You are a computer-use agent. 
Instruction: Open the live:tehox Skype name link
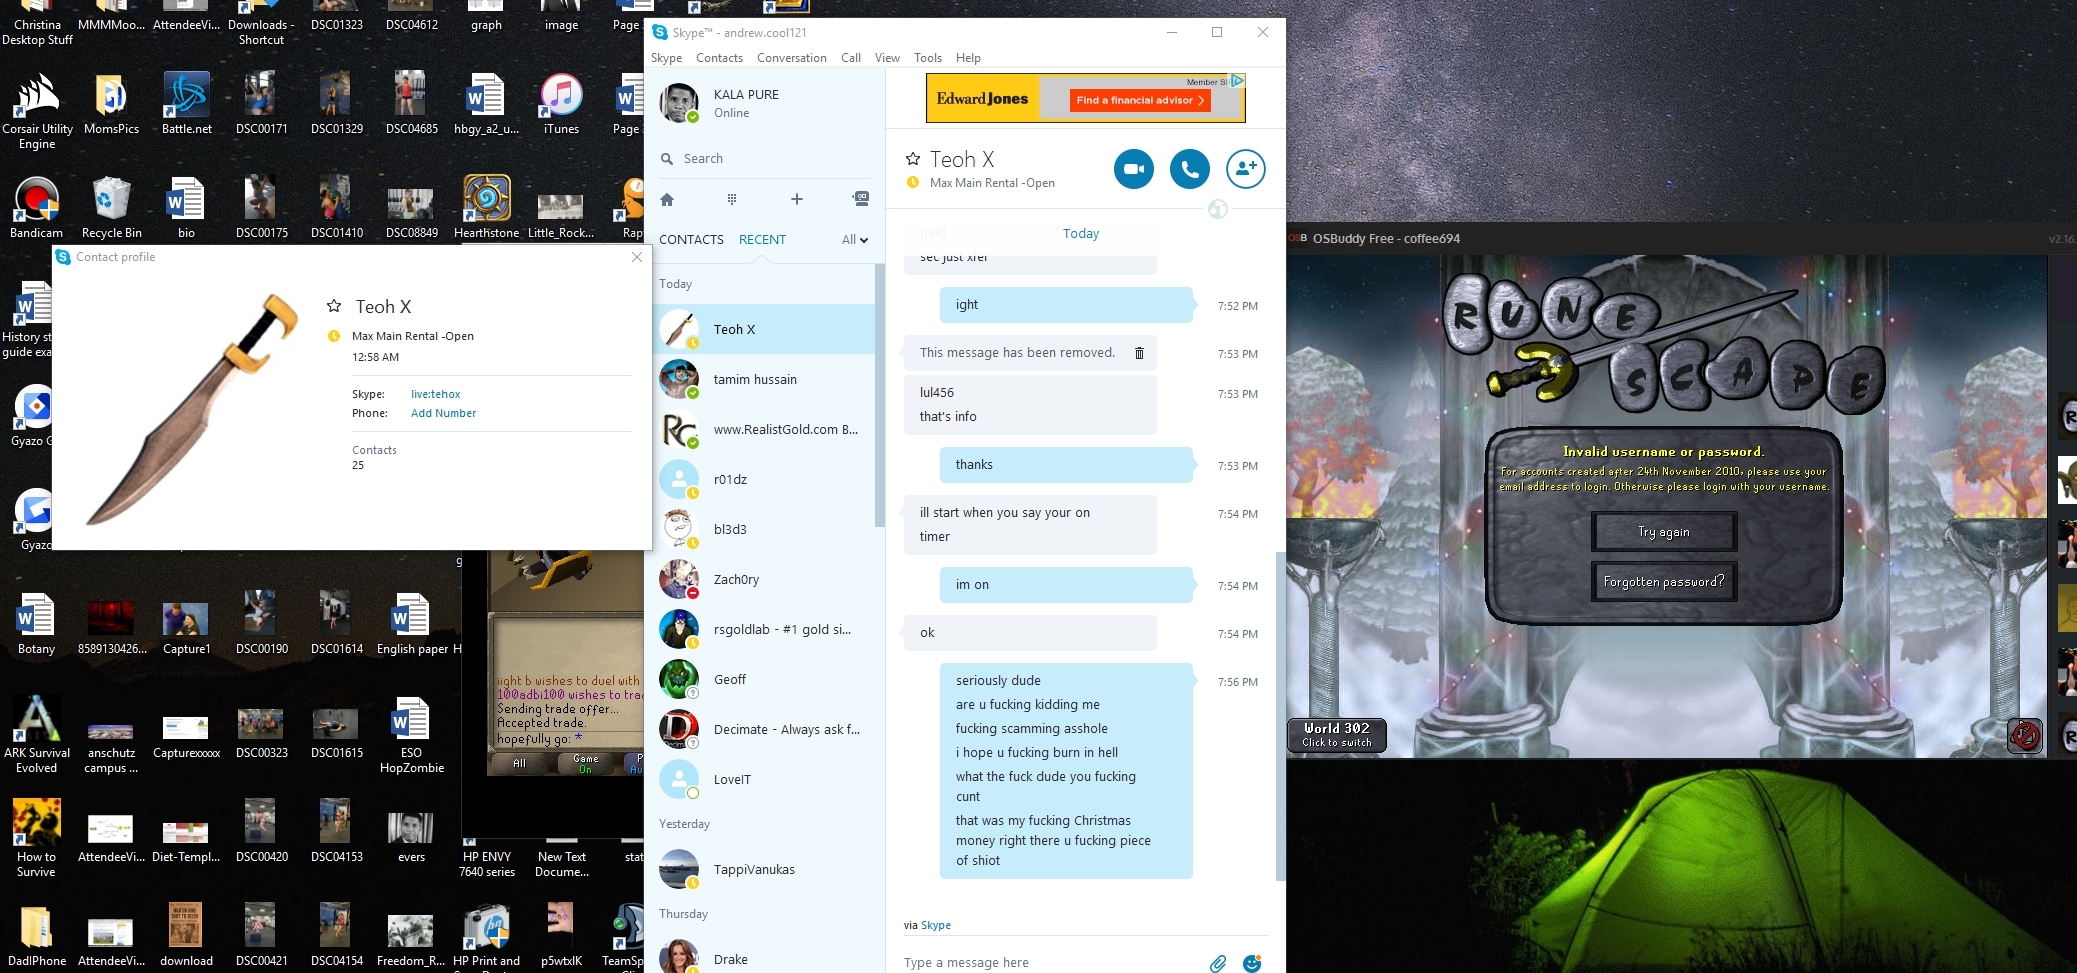[x=436, y=394]
